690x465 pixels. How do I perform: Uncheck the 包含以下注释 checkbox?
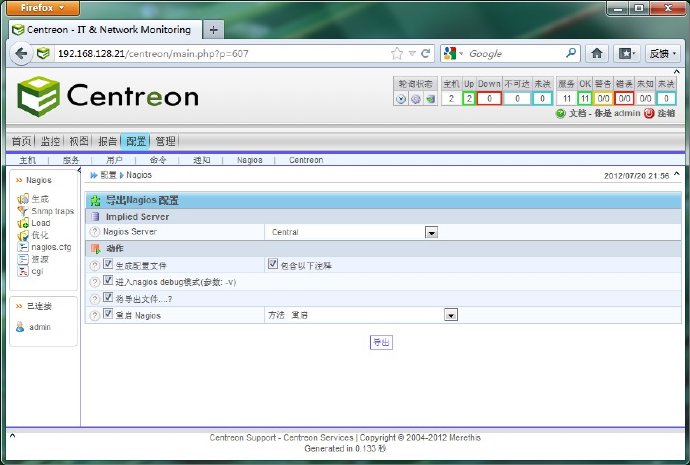pos(273,264)
